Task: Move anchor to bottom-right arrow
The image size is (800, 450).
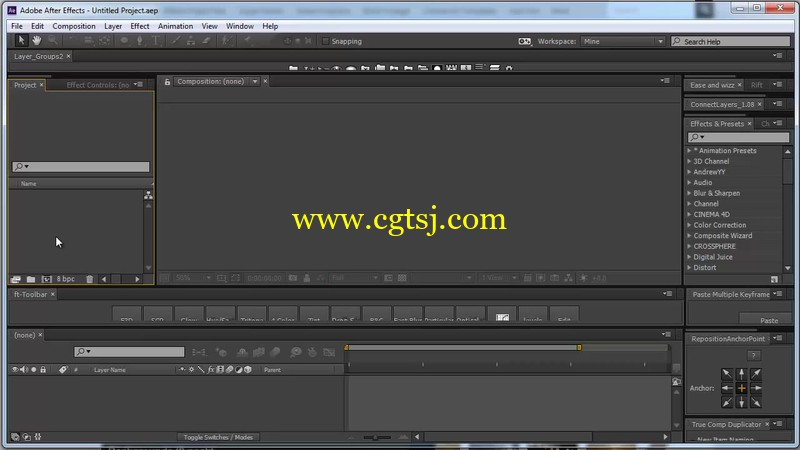Action: pos(756,403)
